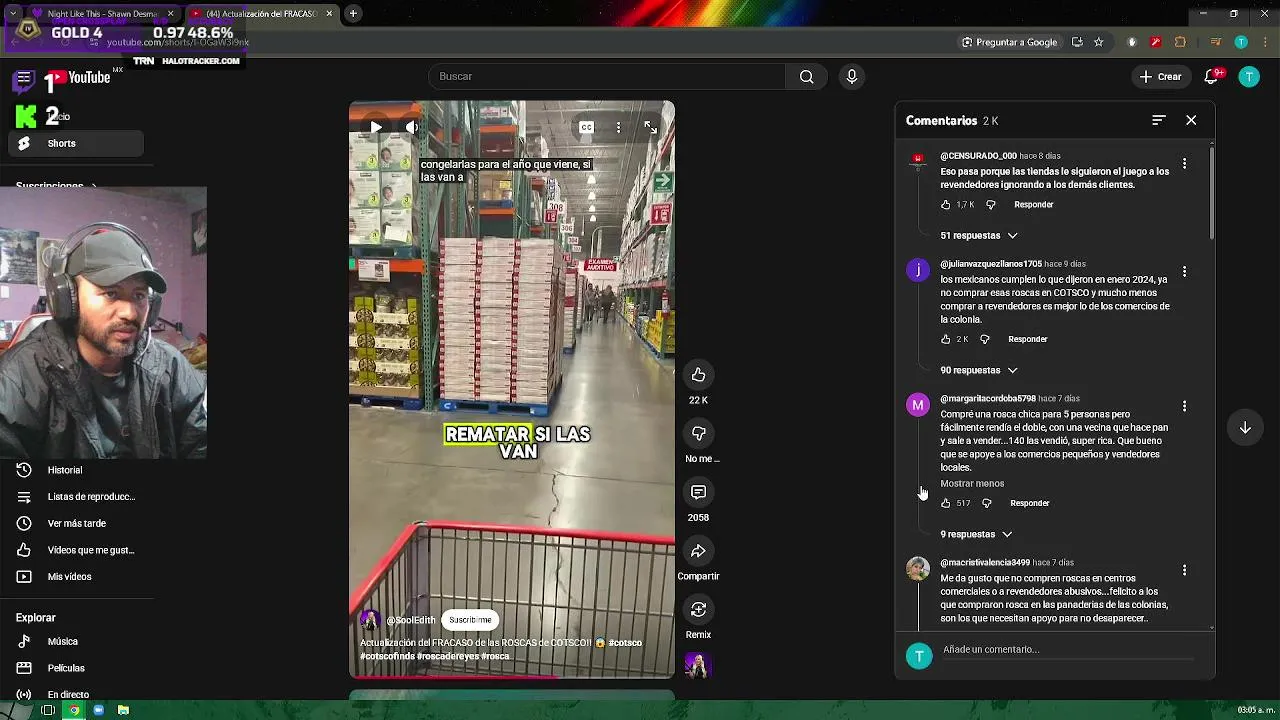Open the tab search dropdown in Chrome
Image resolution: width=1280 pixels, height=720 pixels.
(x=12, y=14)
